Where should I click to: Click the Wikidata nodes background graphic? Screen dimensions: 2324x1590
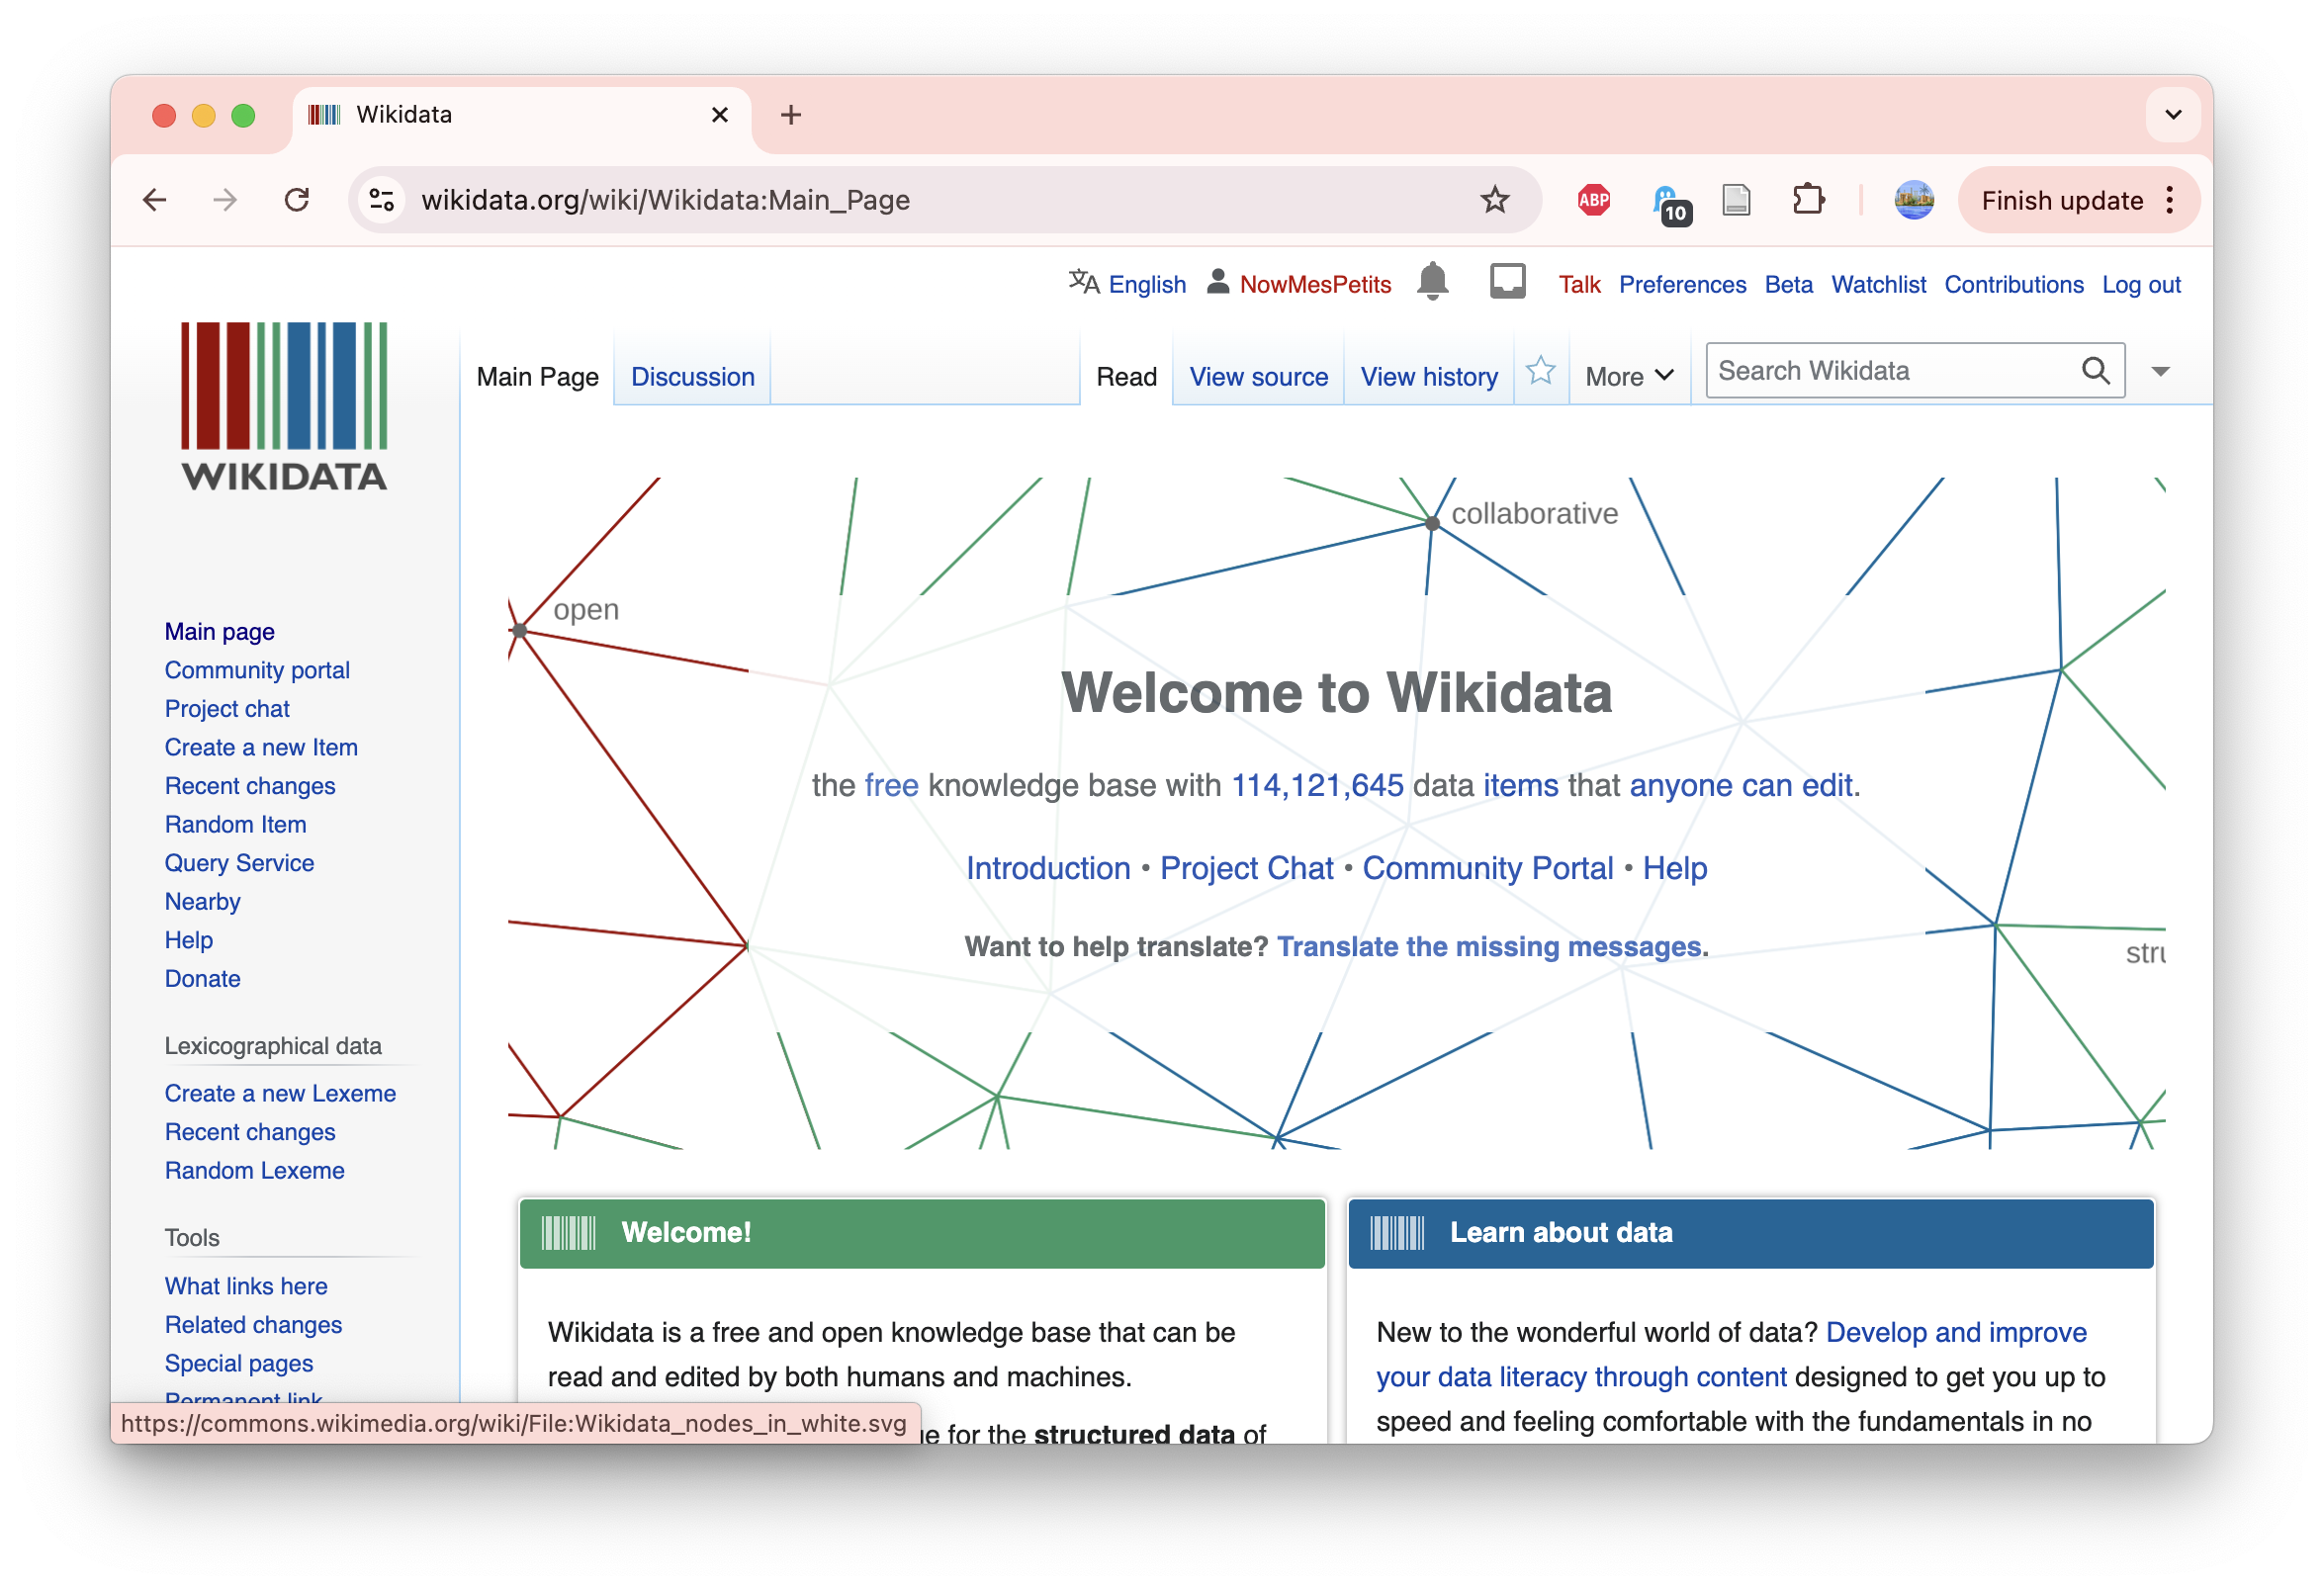(x=1342, y=813)
